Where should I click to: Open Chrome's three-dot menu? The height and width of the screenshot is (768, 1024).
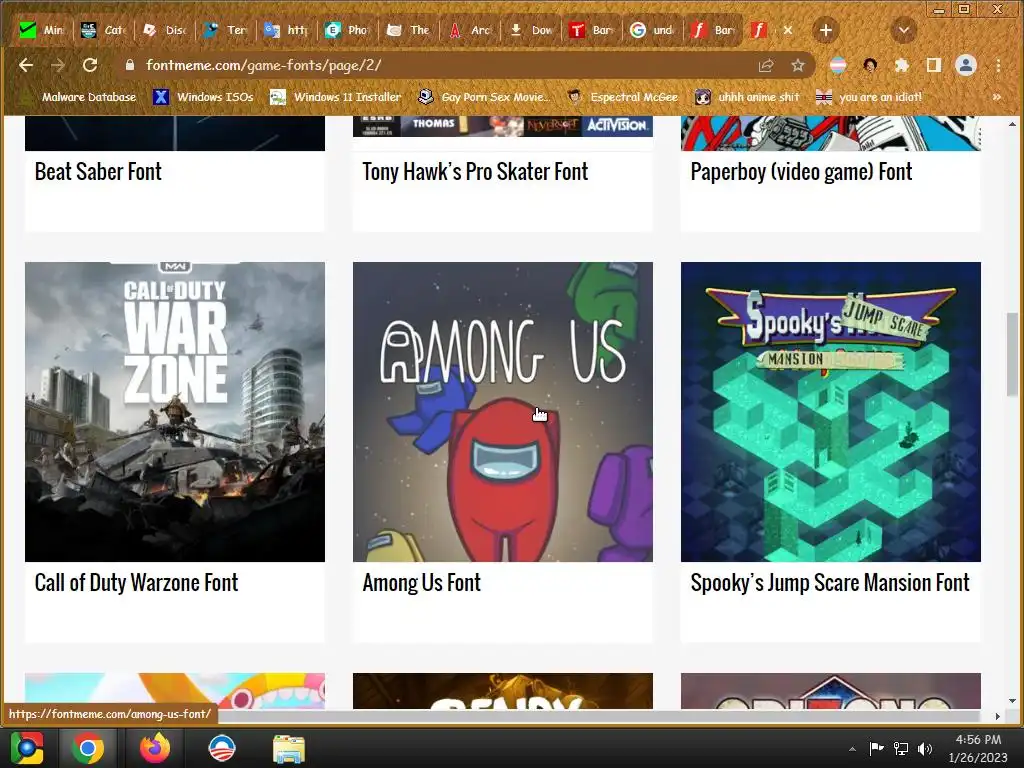pos(998,65)
